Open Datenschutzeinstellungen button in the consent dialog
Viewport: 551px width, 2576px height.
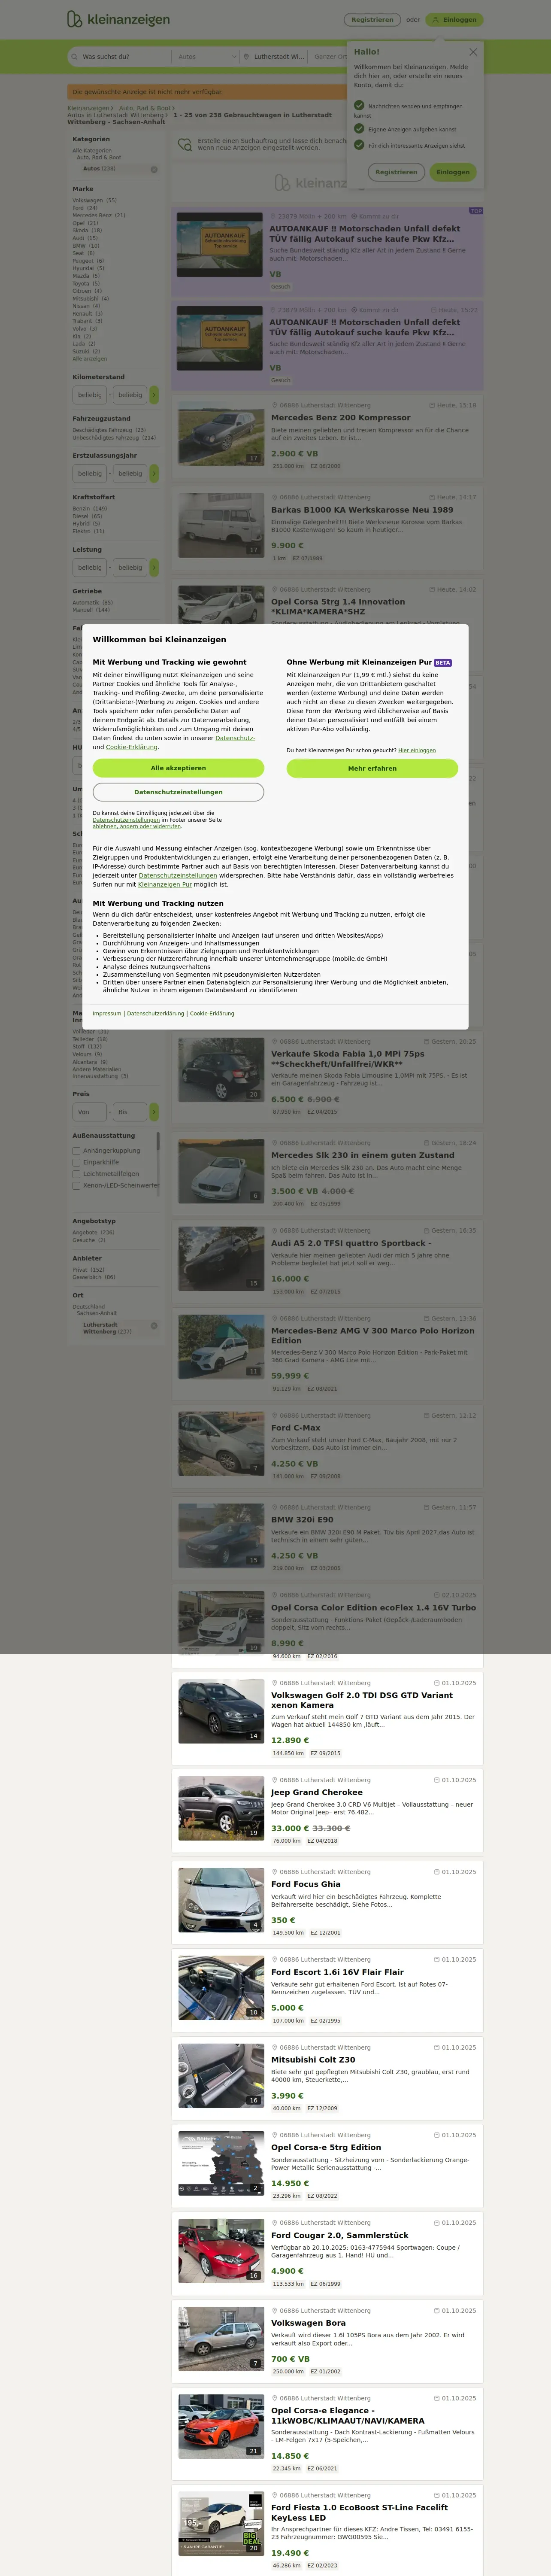(178, 792)
